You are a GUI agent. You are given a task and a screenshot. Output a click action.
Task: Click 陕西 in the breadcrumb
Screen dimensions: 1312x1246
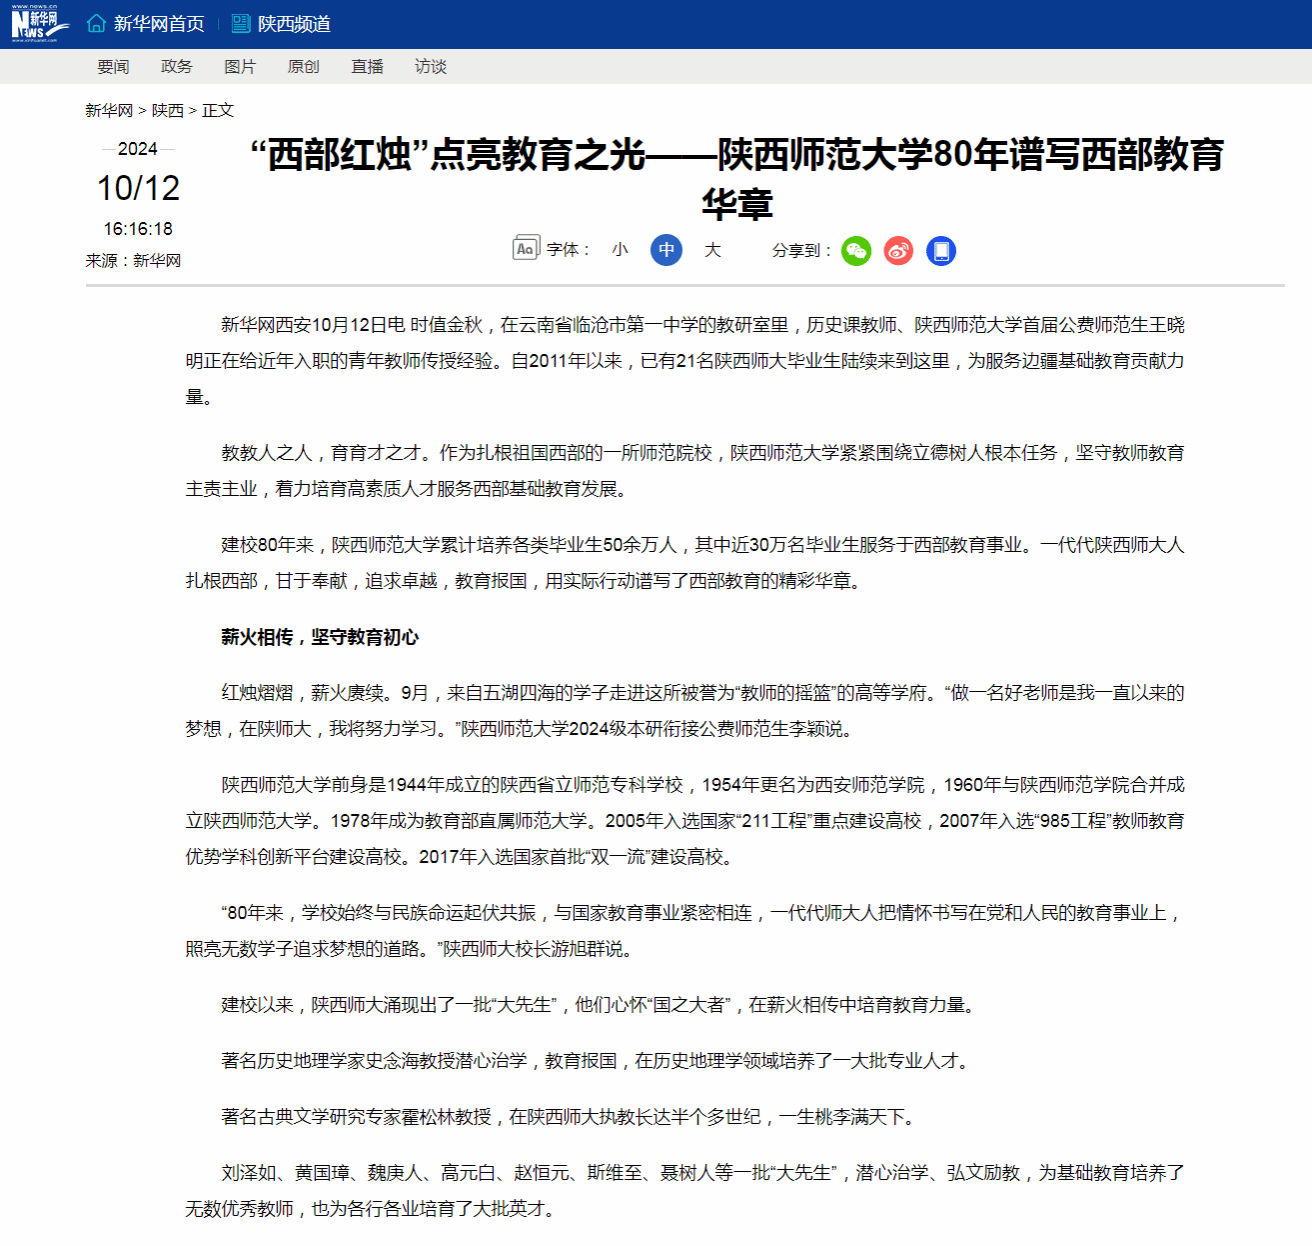pos(168,110)
